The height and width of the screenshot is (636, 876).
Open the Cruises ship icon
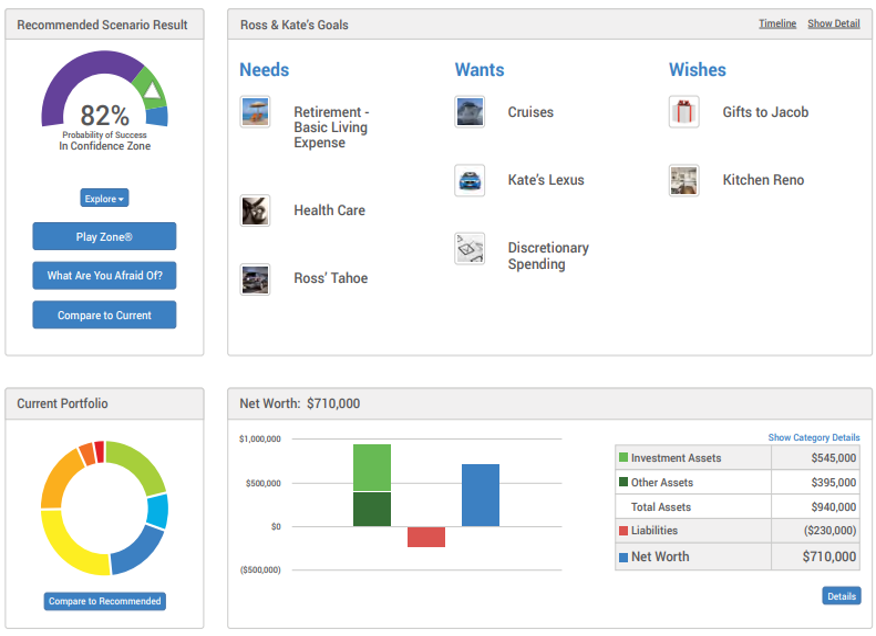tap(470, 112)
